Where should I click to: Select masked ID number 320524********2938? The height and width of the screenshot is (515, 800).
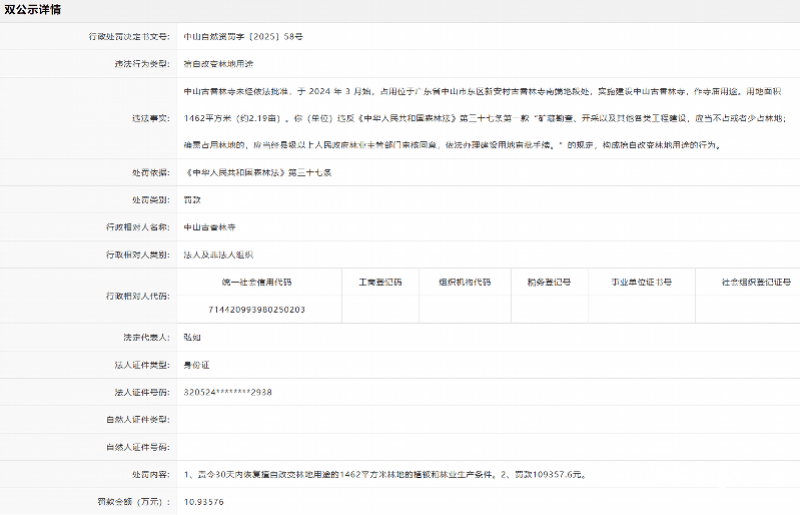point(228,393)
